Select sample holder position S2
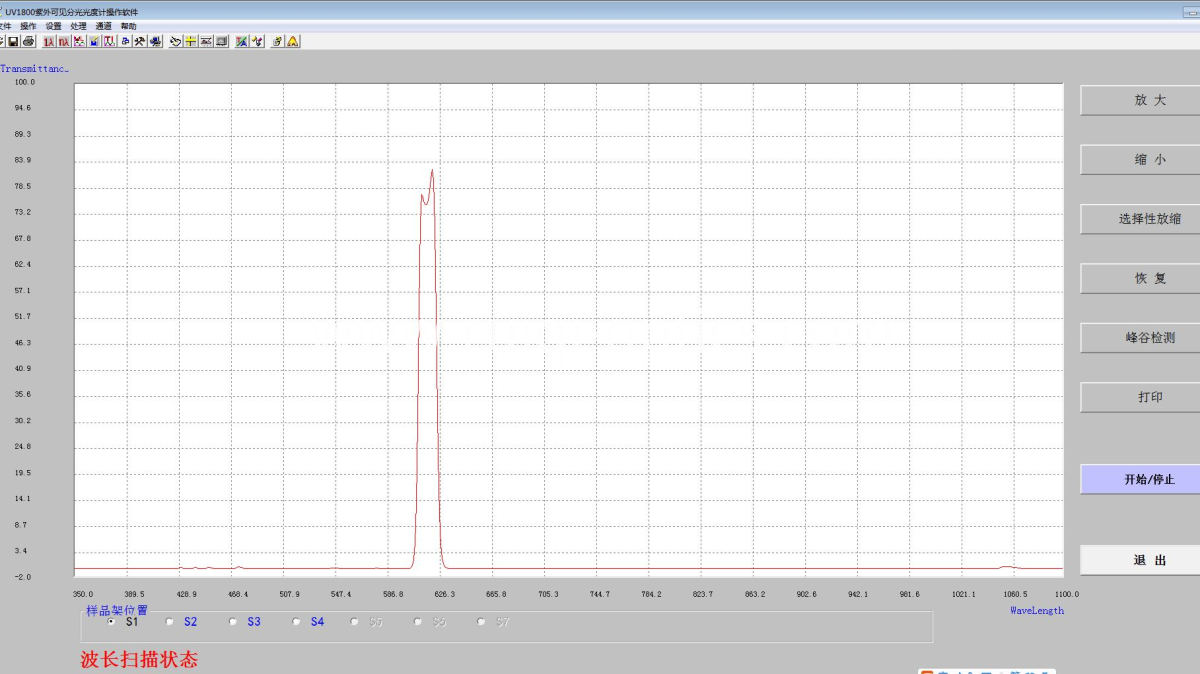 [169, 622]
